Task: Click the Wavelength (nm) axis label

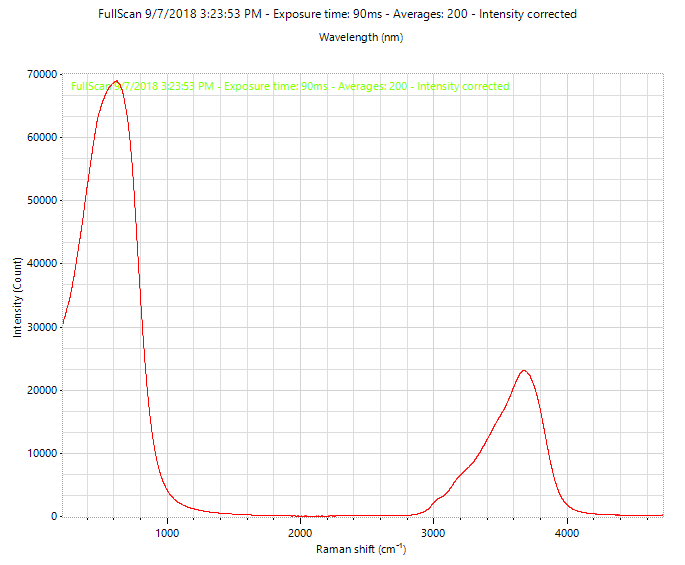Action: [x=361, y=37]
